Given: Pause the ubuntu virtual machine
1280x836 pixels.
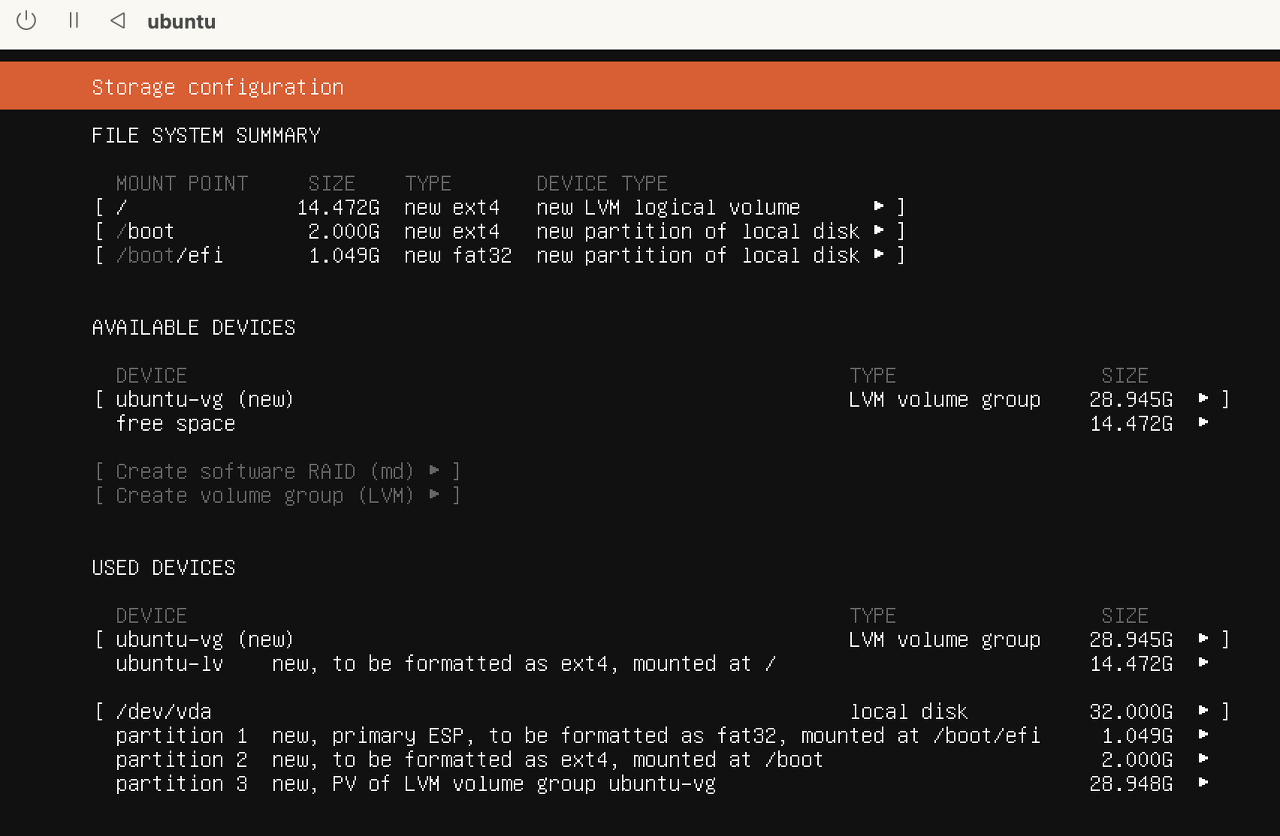Looking at the screenshot, I should [x=73, y=20].
